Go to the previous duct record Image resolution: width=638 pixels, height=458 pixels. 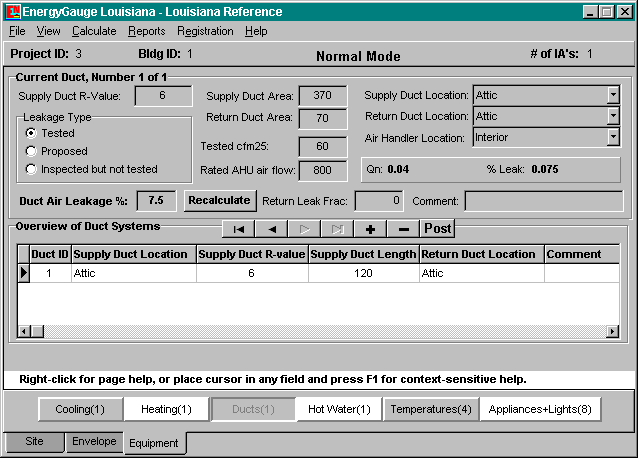271,229
